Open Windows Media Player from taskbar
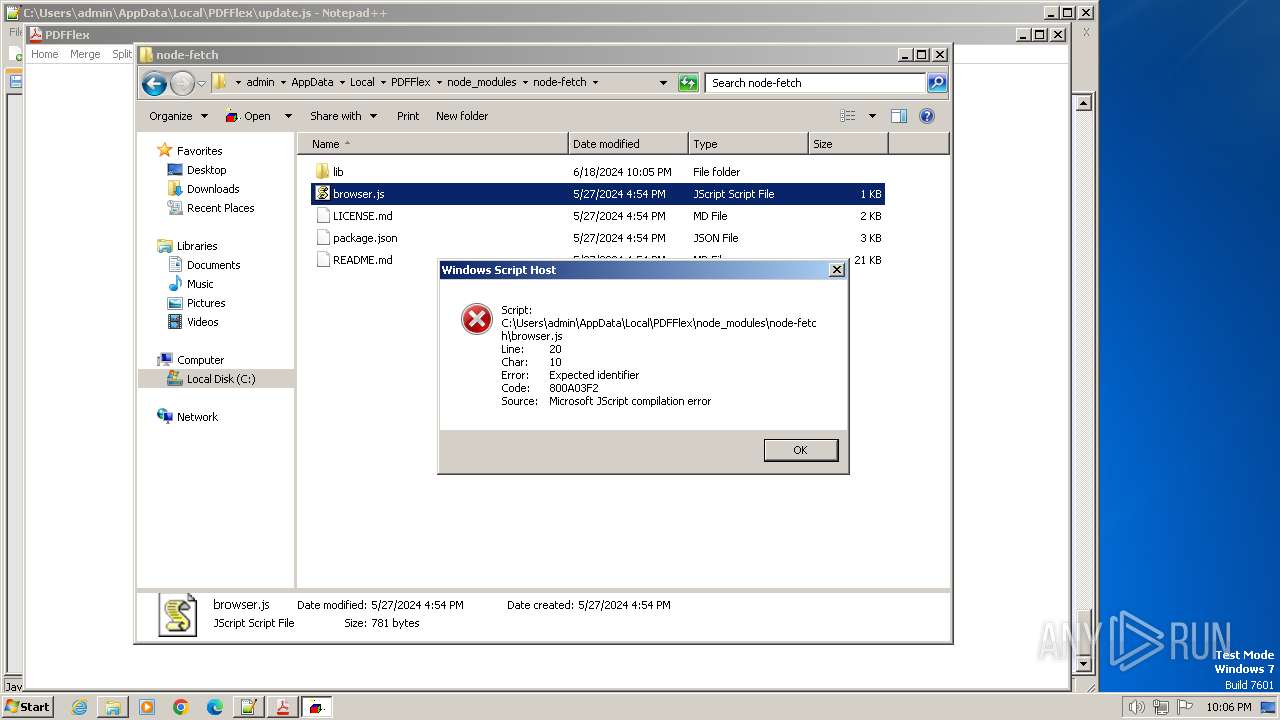 tap(147, 707)
